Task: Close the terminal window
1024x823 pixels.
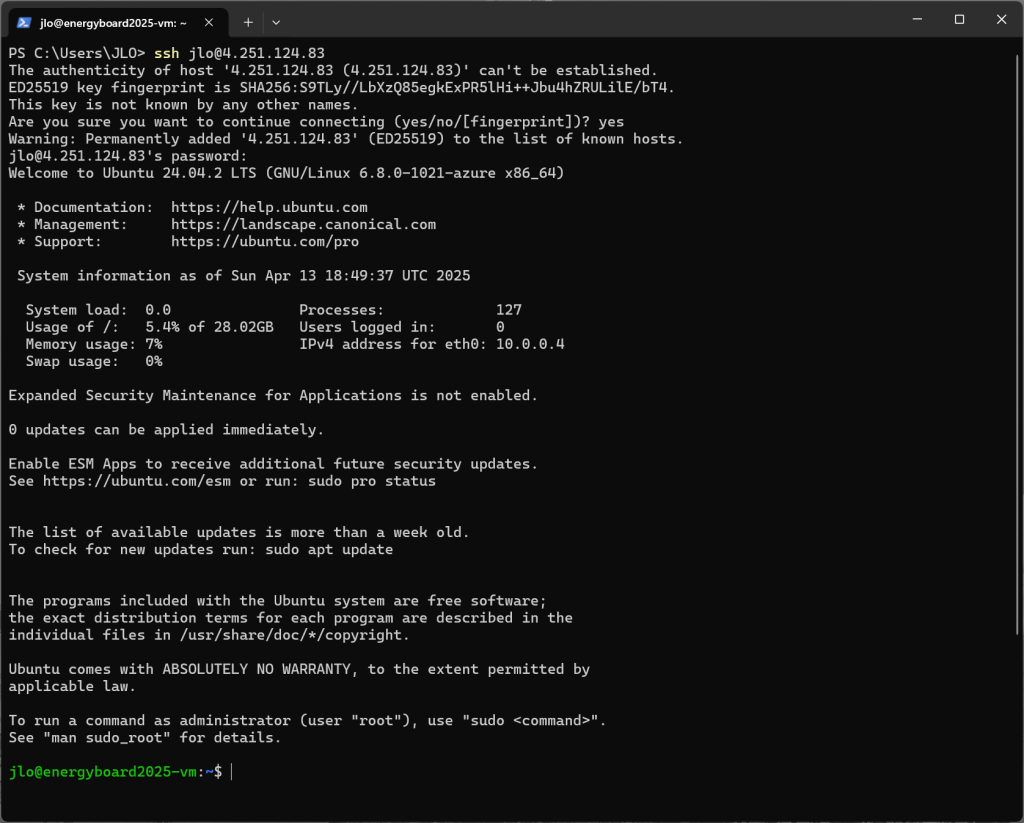Action: point(1001,20)
